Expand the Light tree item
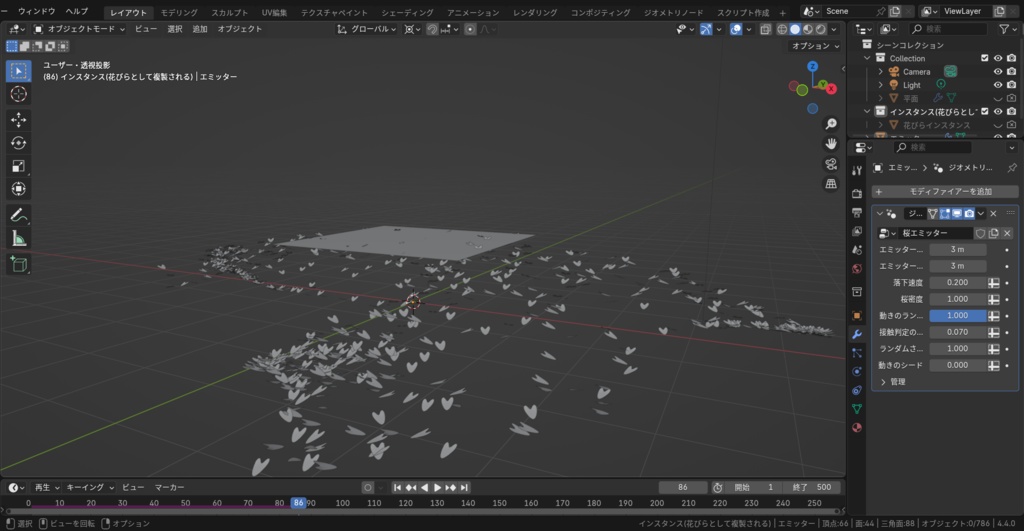The width and height of the screenshot is (1024, 531). pyautogui.click(x=880, y=85)
